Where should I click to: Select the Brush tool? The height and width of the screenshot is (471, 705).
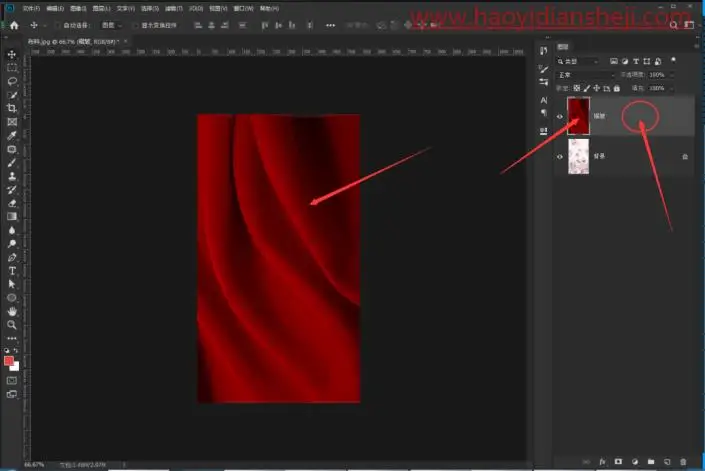point(12,163)
